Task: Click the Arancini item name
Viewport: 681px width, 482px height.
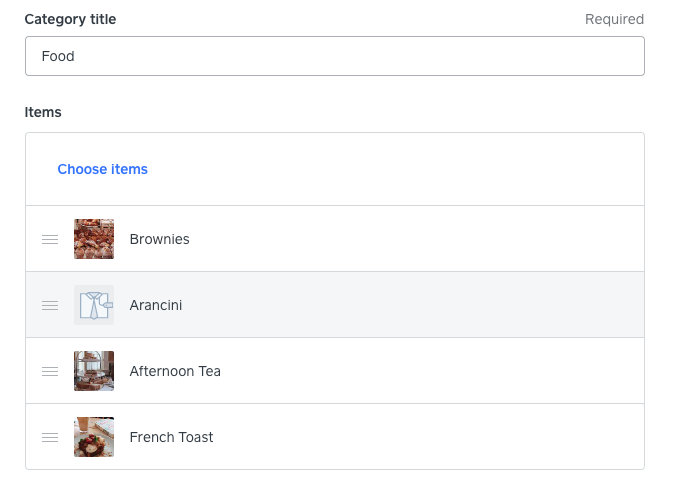Action: (x=155, y=305)
